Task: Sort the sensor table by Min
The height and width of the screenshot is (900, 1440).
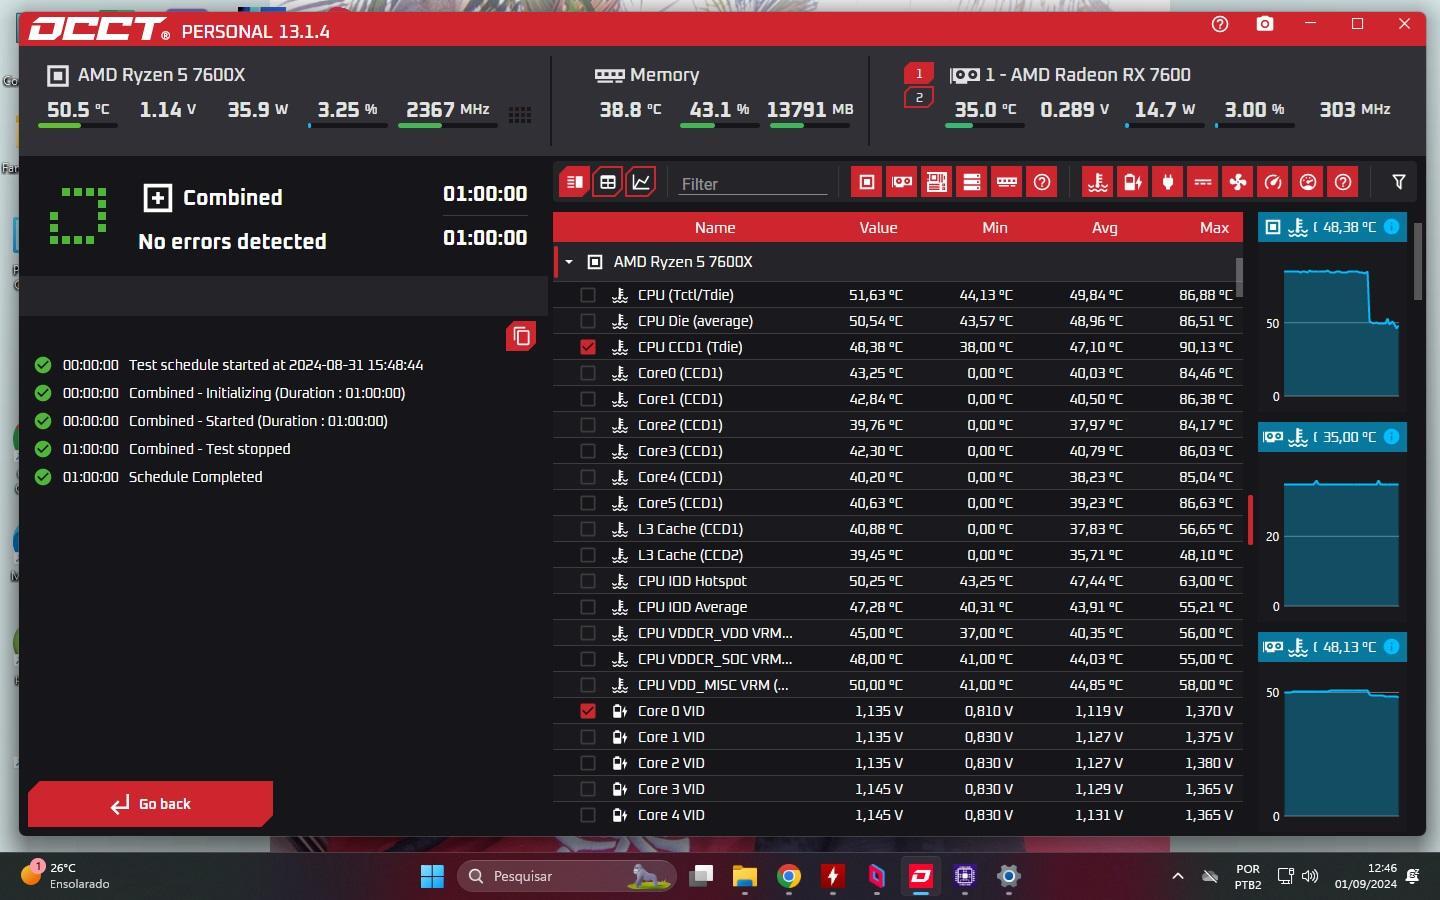Action: 995,228
